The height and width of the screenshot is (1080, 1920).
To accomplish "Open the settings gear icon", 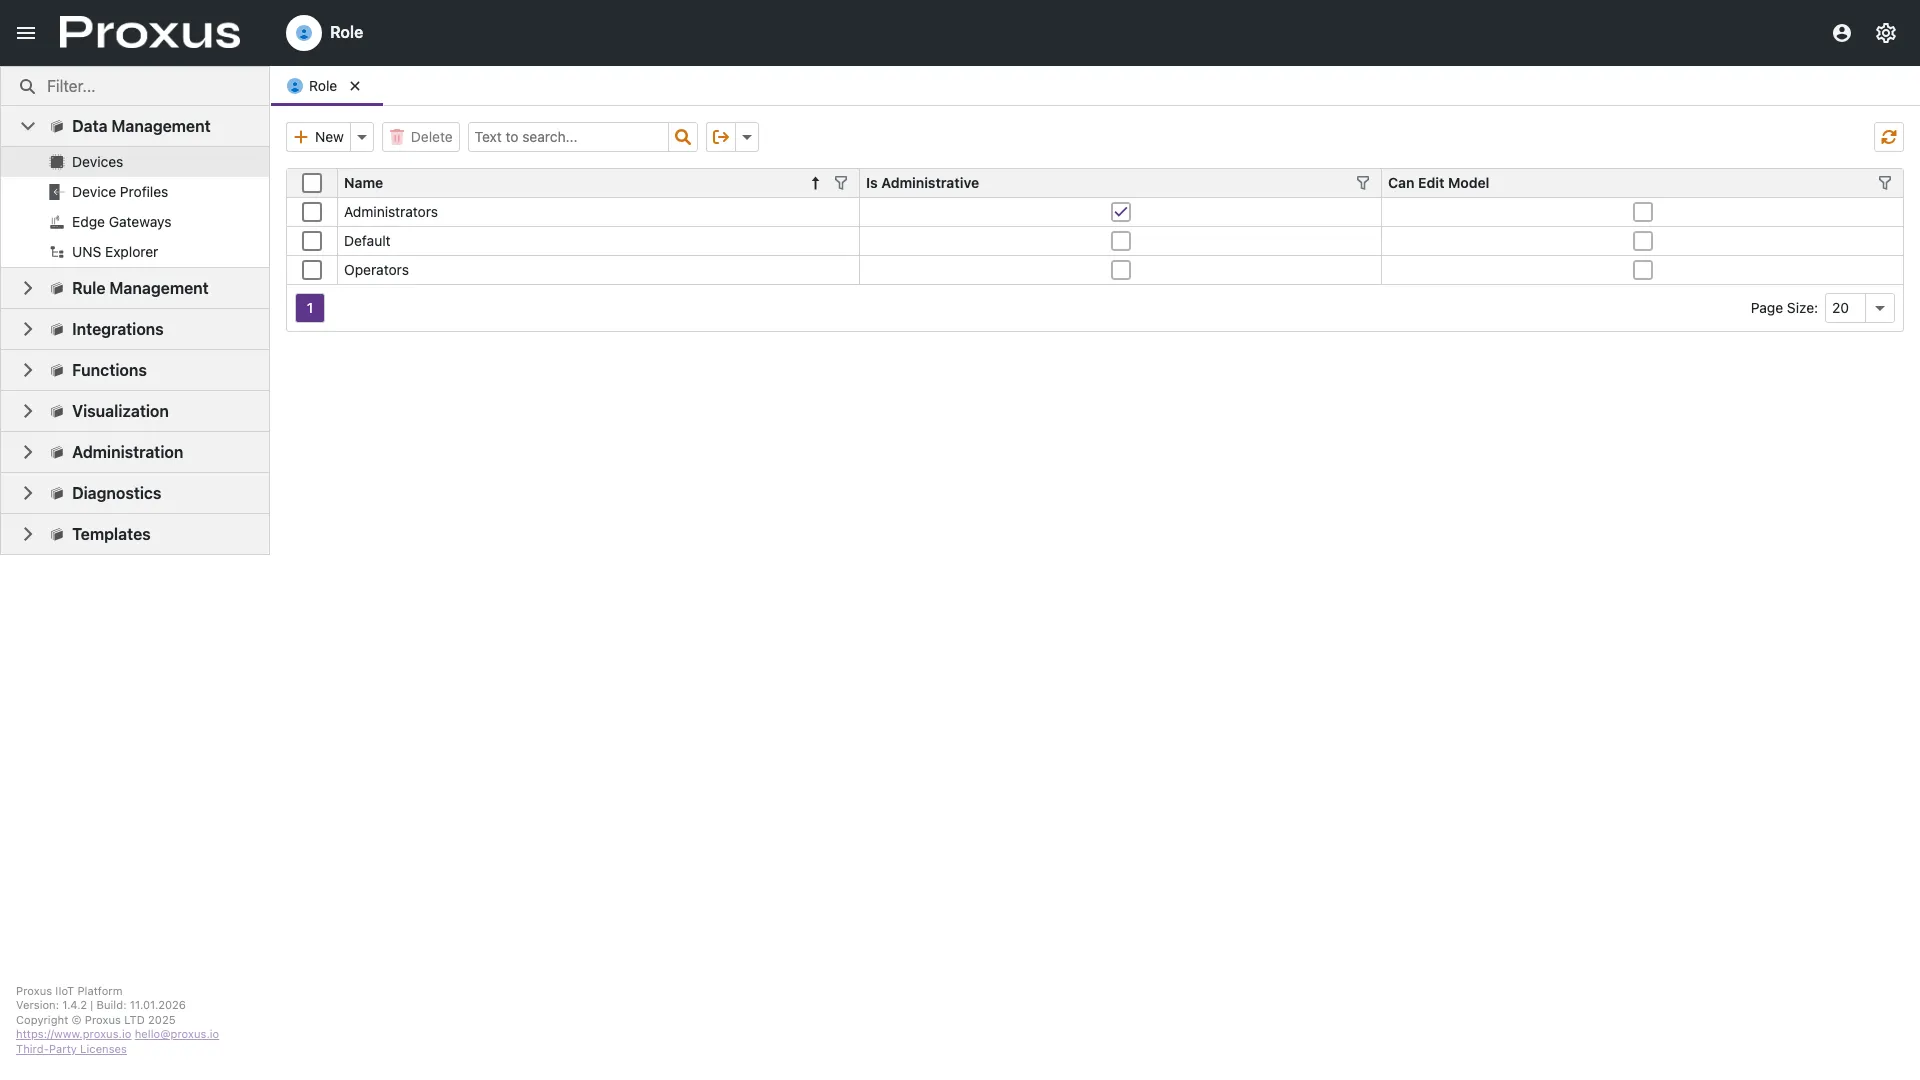I will click(x=1885, y=33).
